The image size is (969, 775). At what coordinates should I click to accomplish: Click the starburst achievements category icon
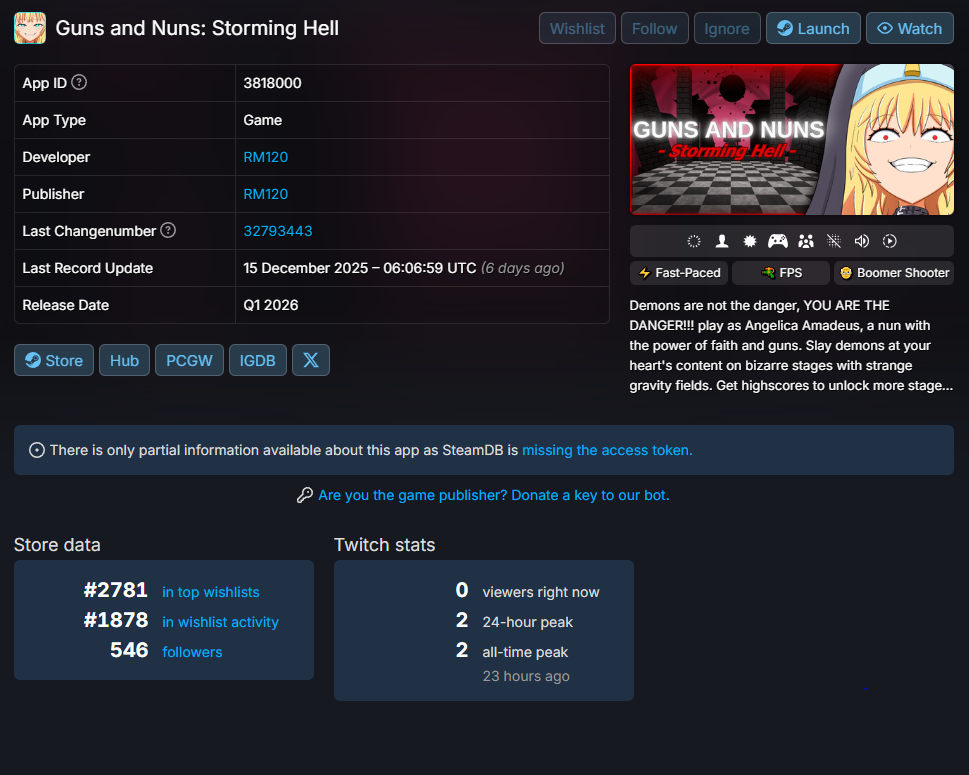[x=750, y=241]
